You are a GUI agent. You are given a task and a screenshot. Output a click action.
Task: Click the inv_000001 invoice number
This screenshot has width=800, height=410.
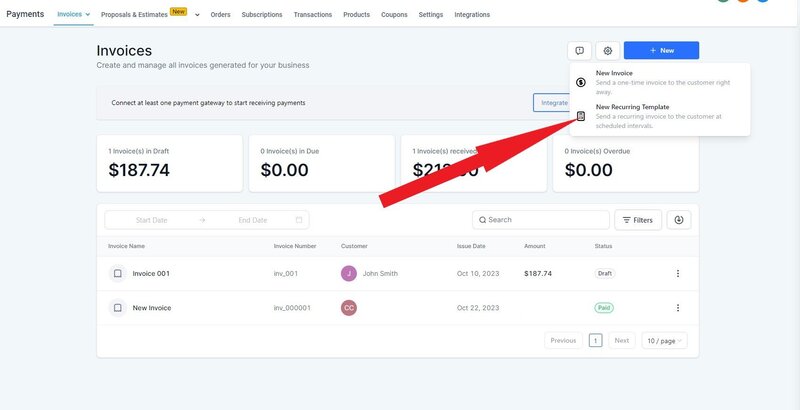(x=292, y=308)
